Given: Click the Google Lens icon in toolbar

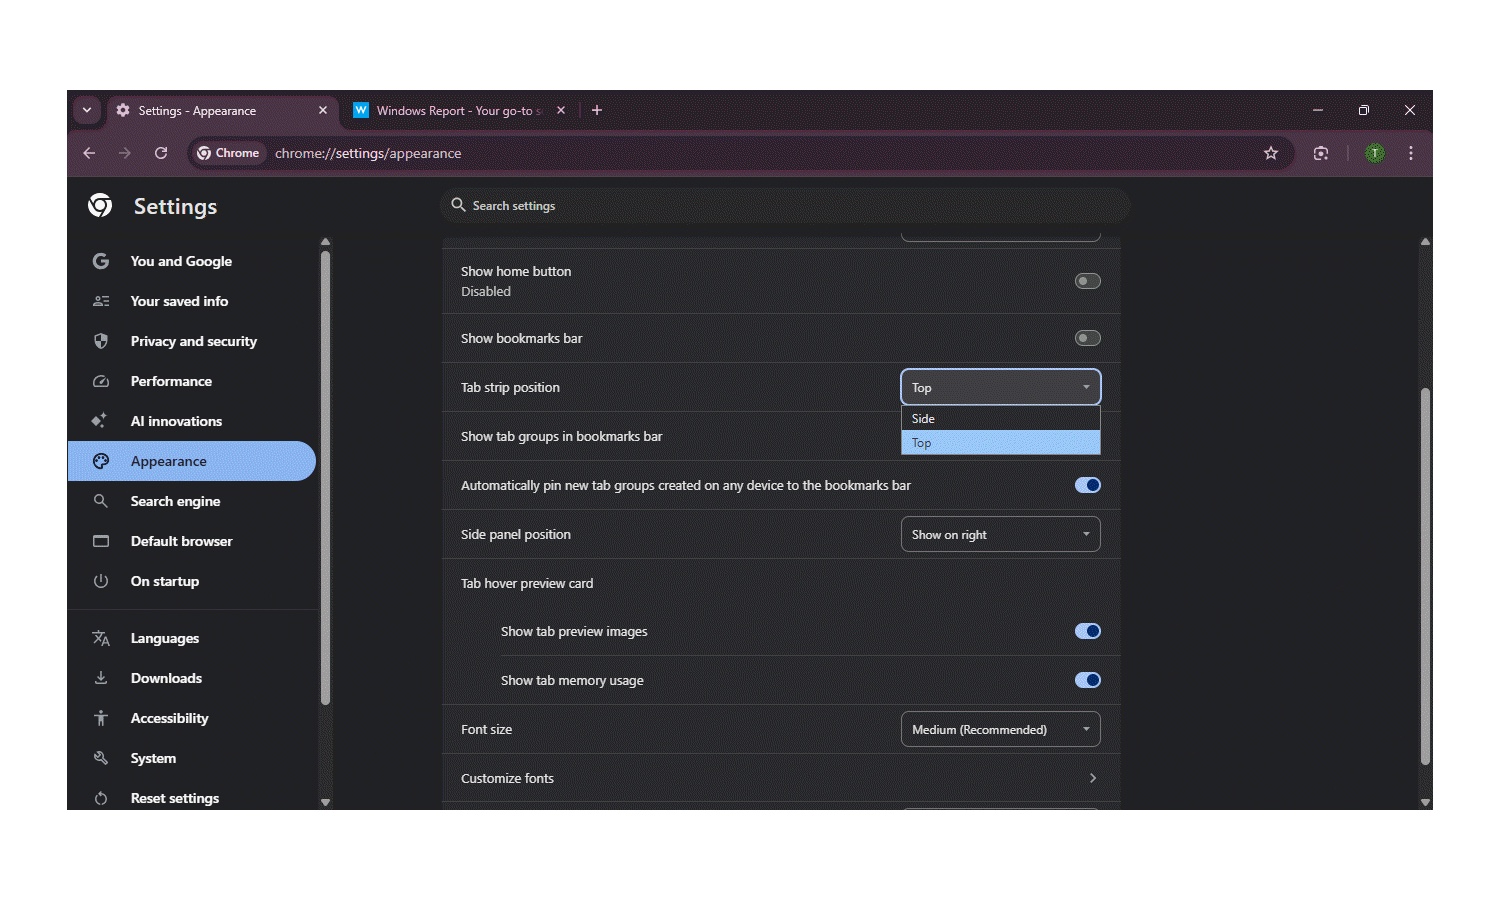Looking at the screenshot, I should (1321, 153).
